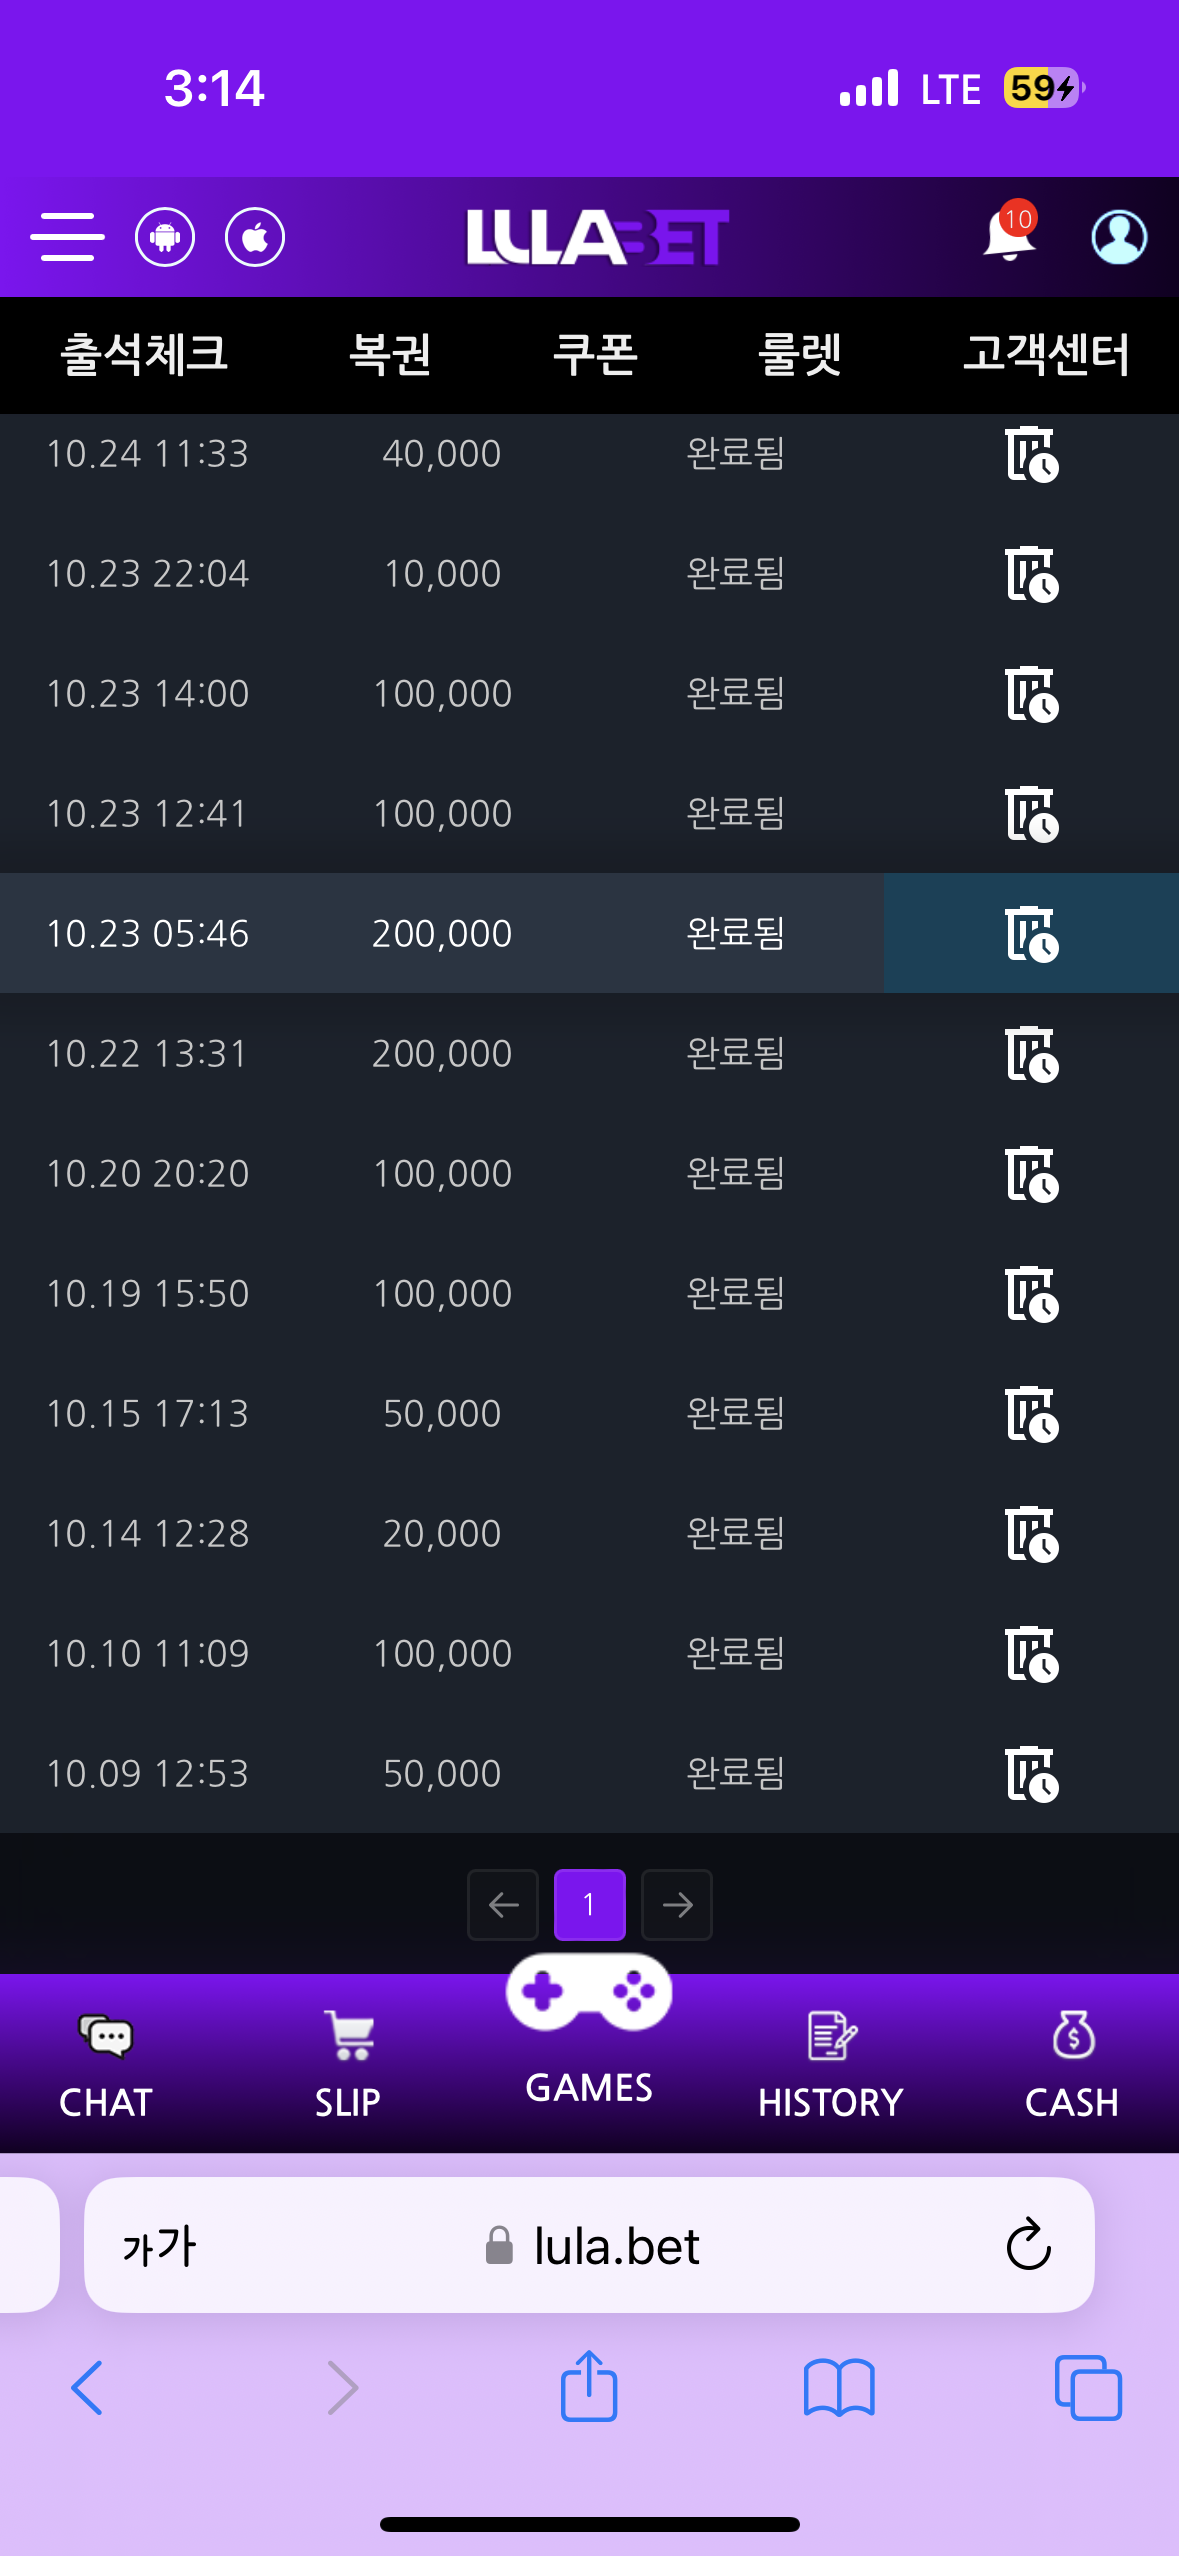Open the 룰렛 tab

tap(799, 354)
